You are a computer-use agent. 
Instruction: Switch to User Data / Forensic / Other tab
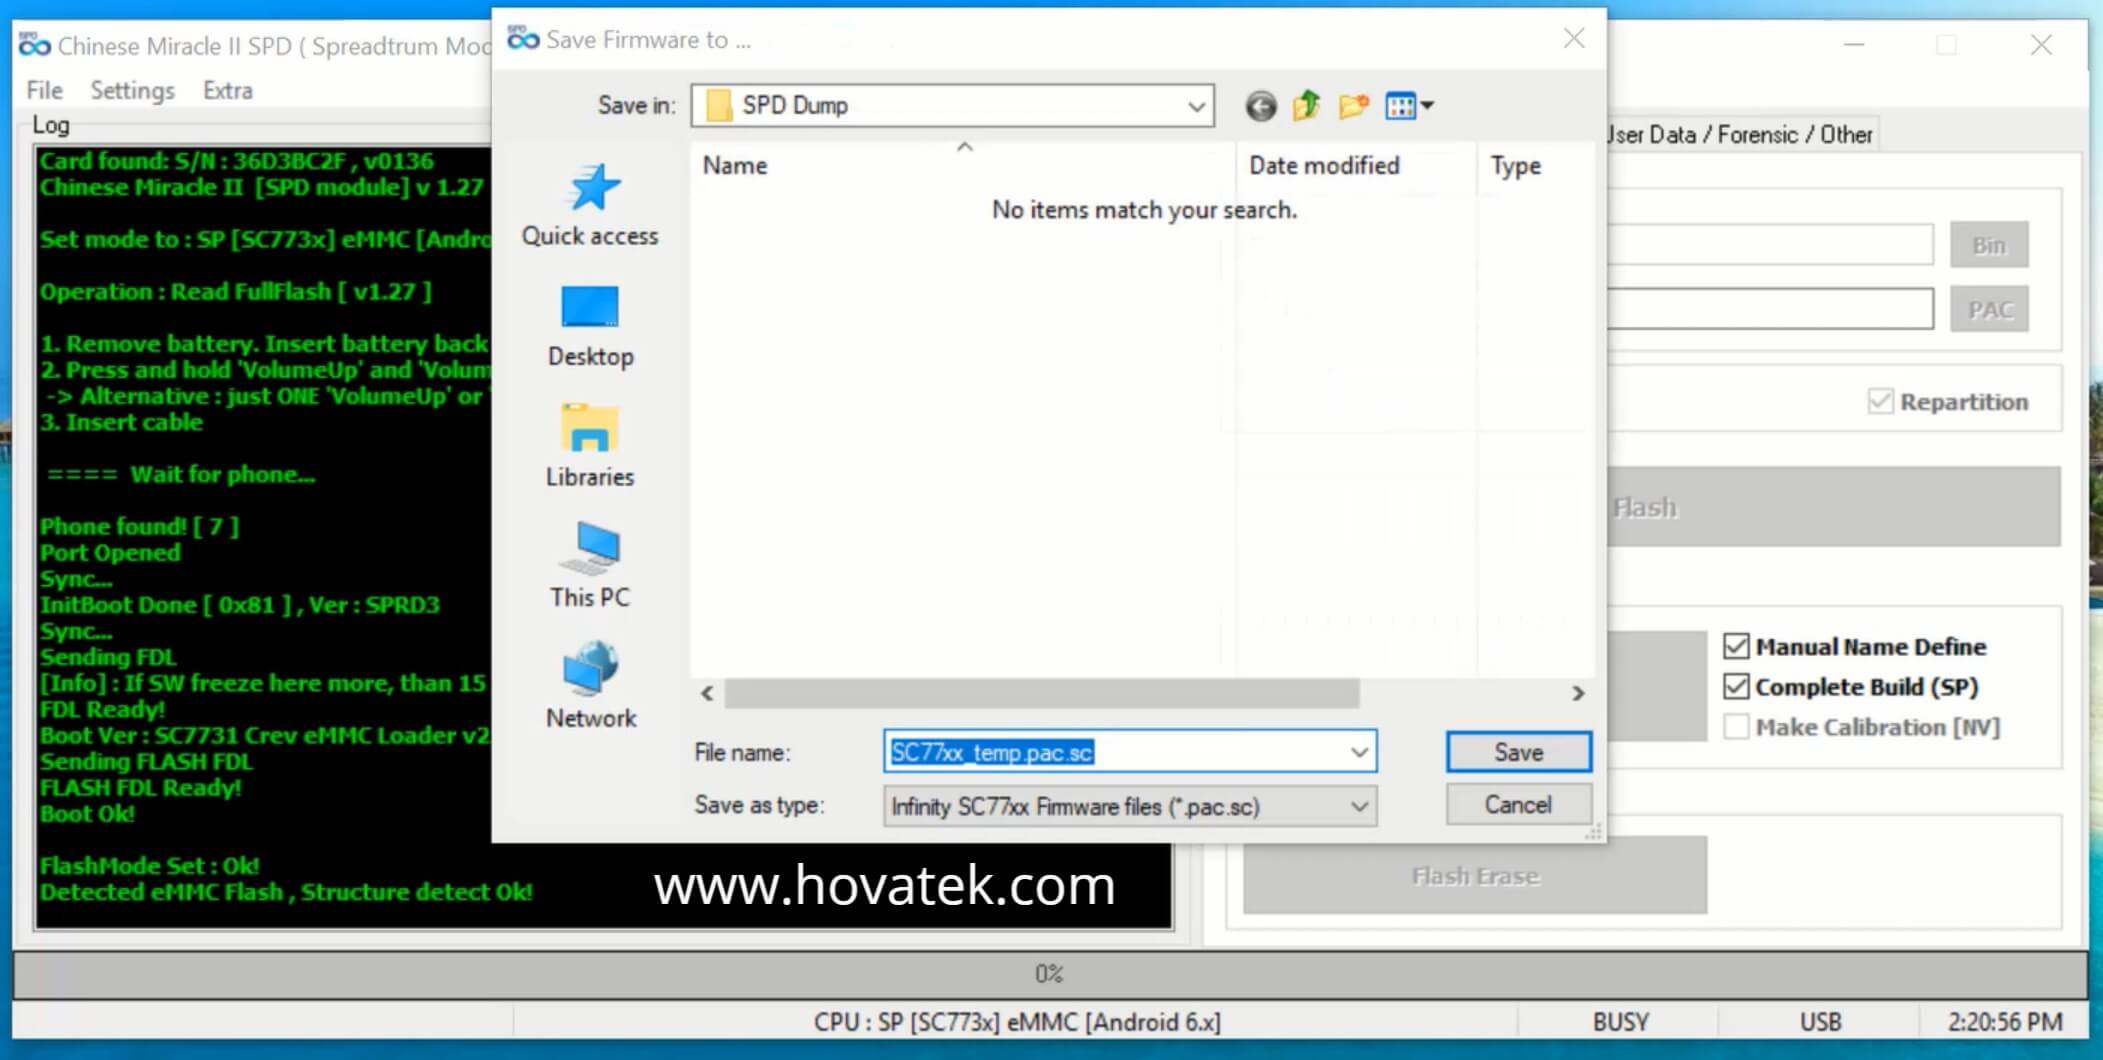[1741, 134]
